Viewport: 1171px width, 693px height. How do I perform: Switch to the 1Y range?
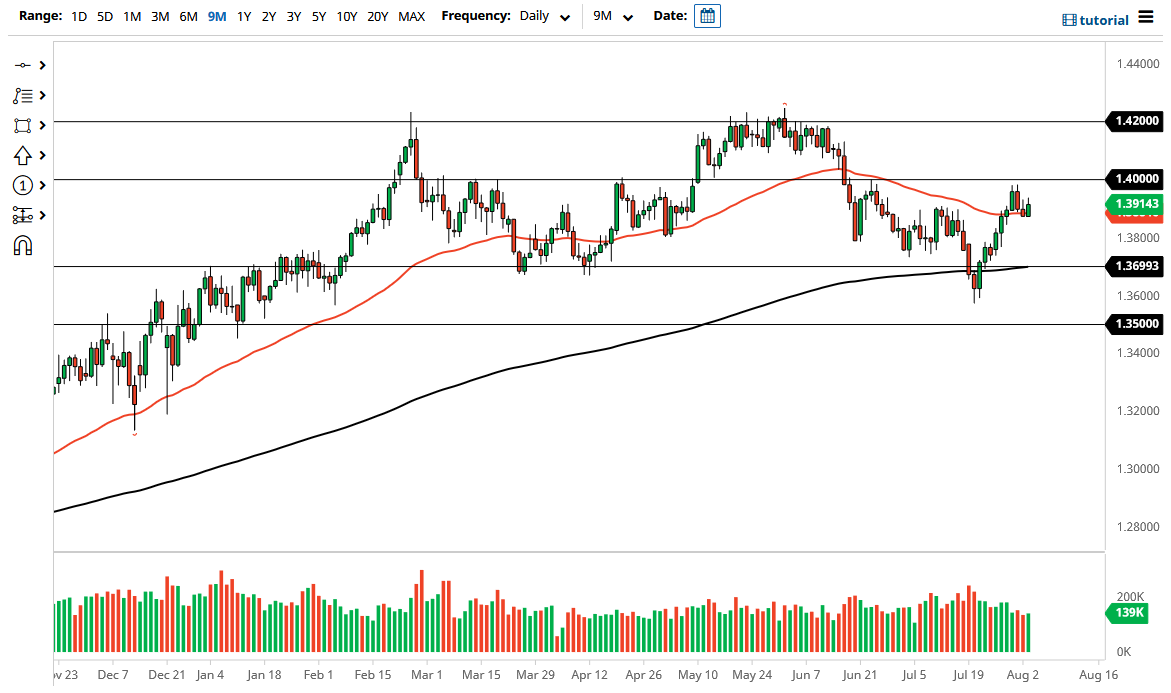pos(244,16)
